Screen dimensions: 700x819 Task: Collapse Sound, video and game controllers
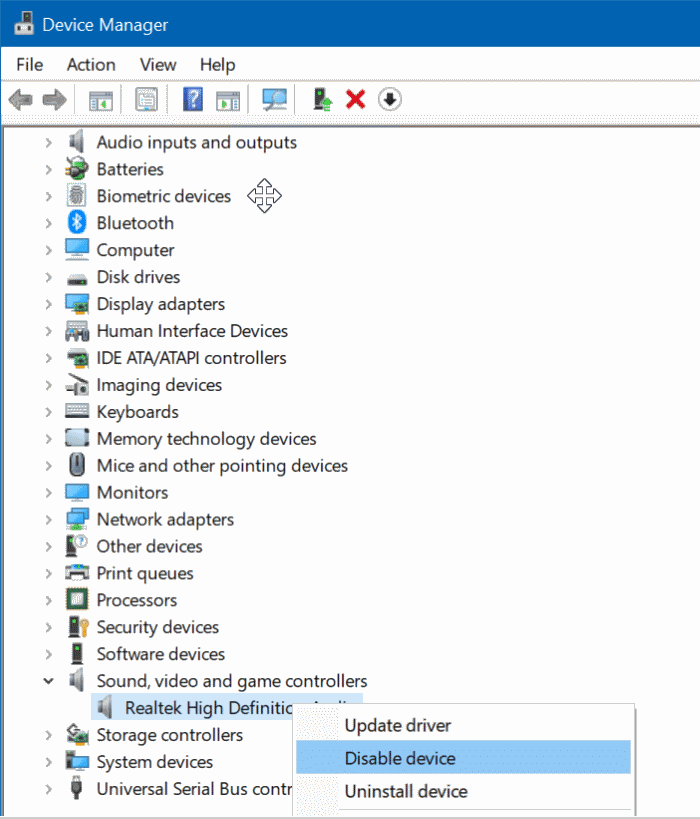click(x=49, y=681)
